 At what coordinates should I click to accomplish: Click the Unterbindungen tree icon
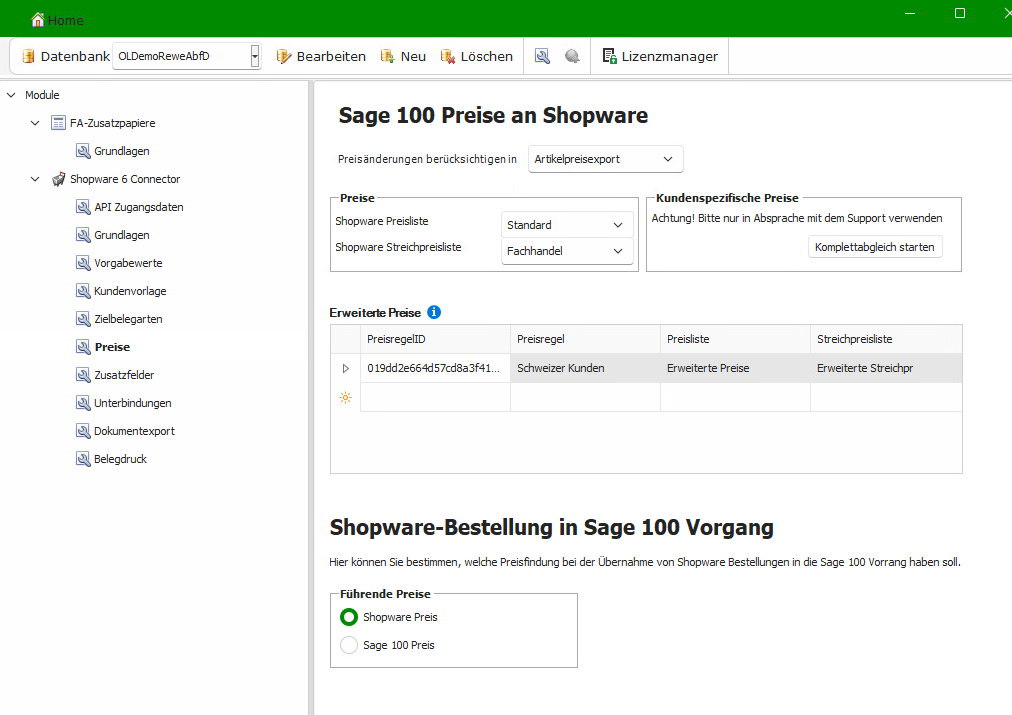(83, 403)
